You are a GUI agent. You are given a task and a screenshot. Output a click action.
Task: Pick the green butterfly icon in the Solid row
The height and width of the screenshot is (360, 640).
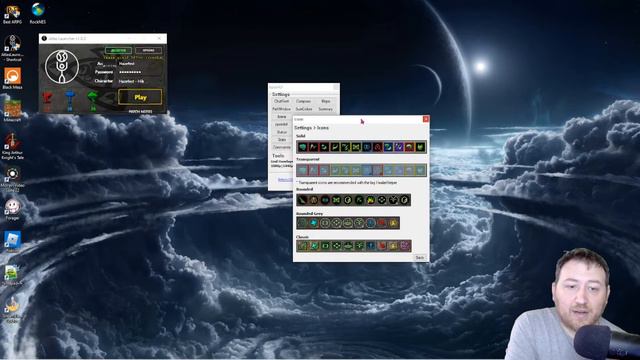tap(356, 147)
